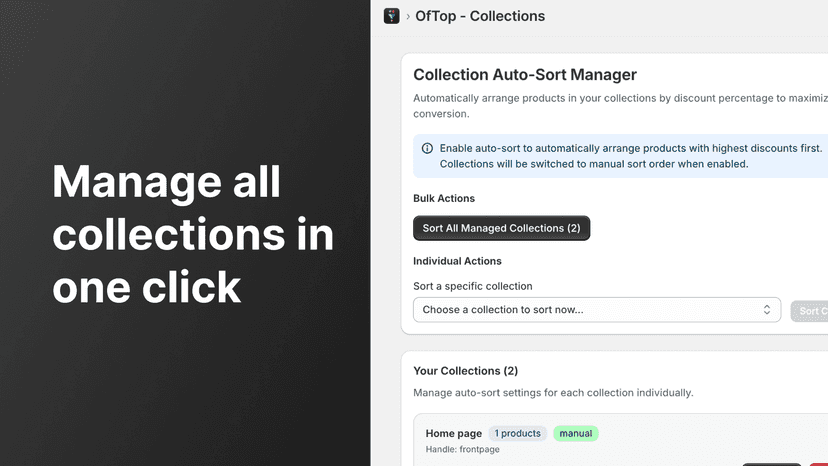Click the 'Handle: frontpage' text
Viewport: 828px width, 466px height.
pyautogui.click(x=463, y=449)
